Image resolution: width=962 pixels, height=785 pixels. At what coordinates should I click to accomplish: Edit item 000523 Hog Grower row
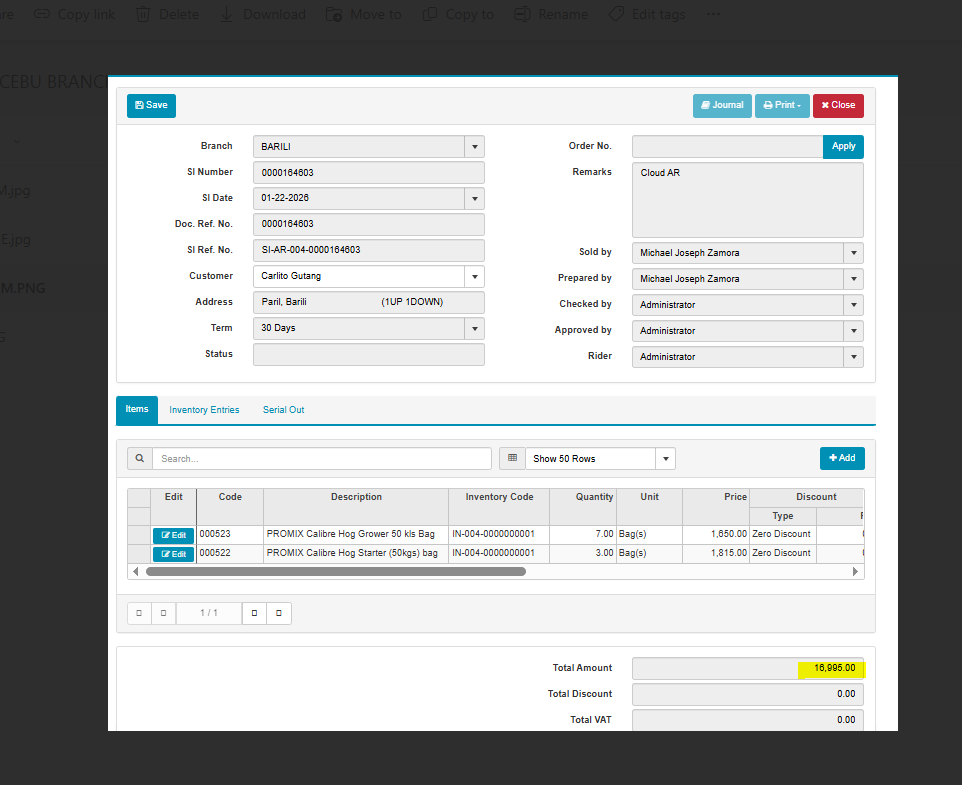coord(173,535)
